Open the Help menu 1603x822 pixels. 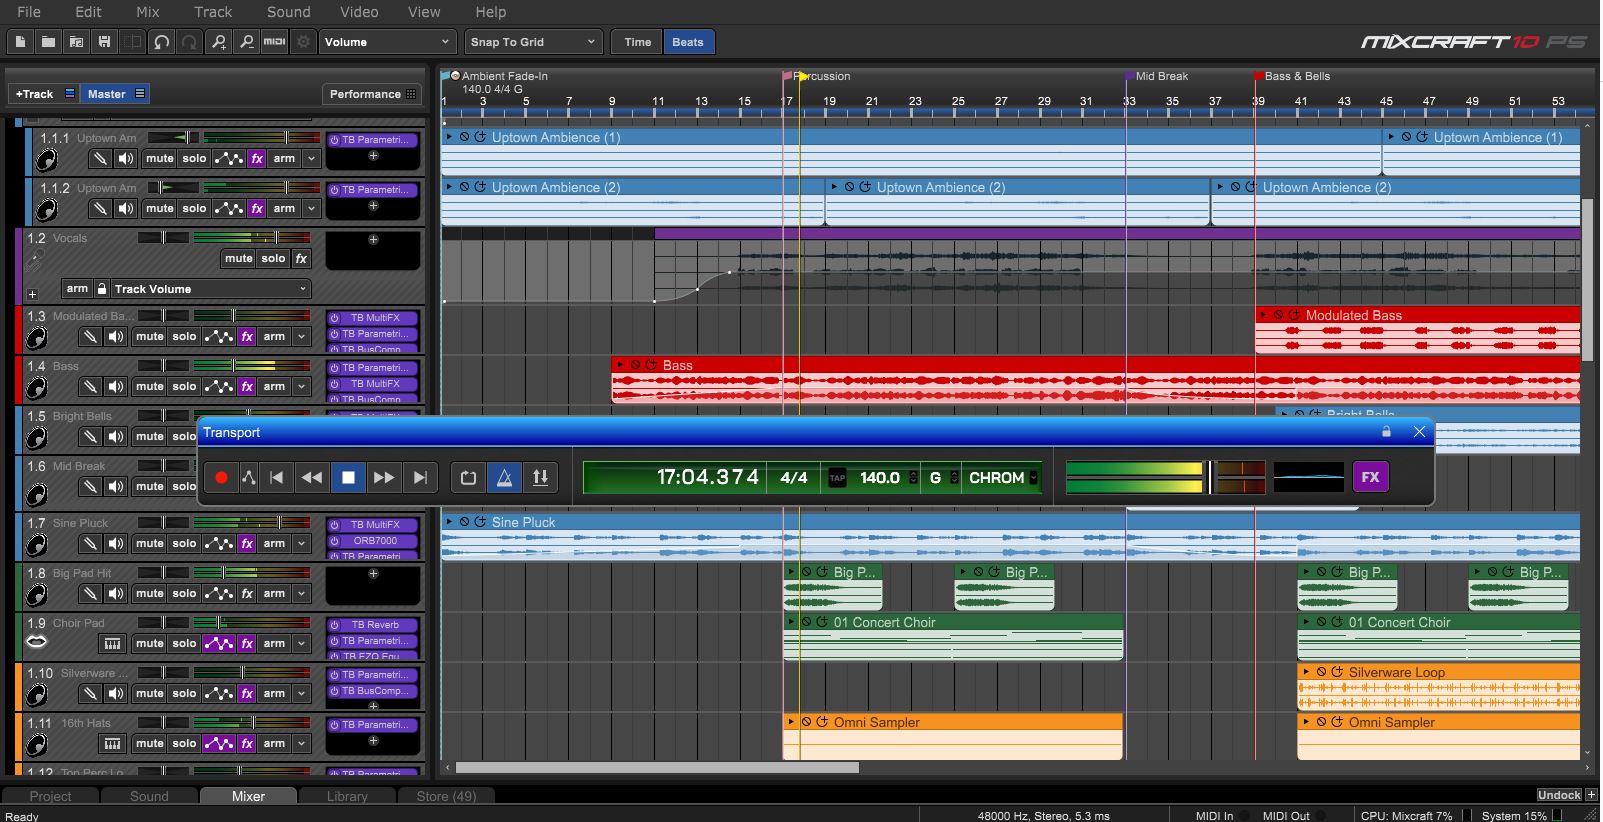(490, 12)
